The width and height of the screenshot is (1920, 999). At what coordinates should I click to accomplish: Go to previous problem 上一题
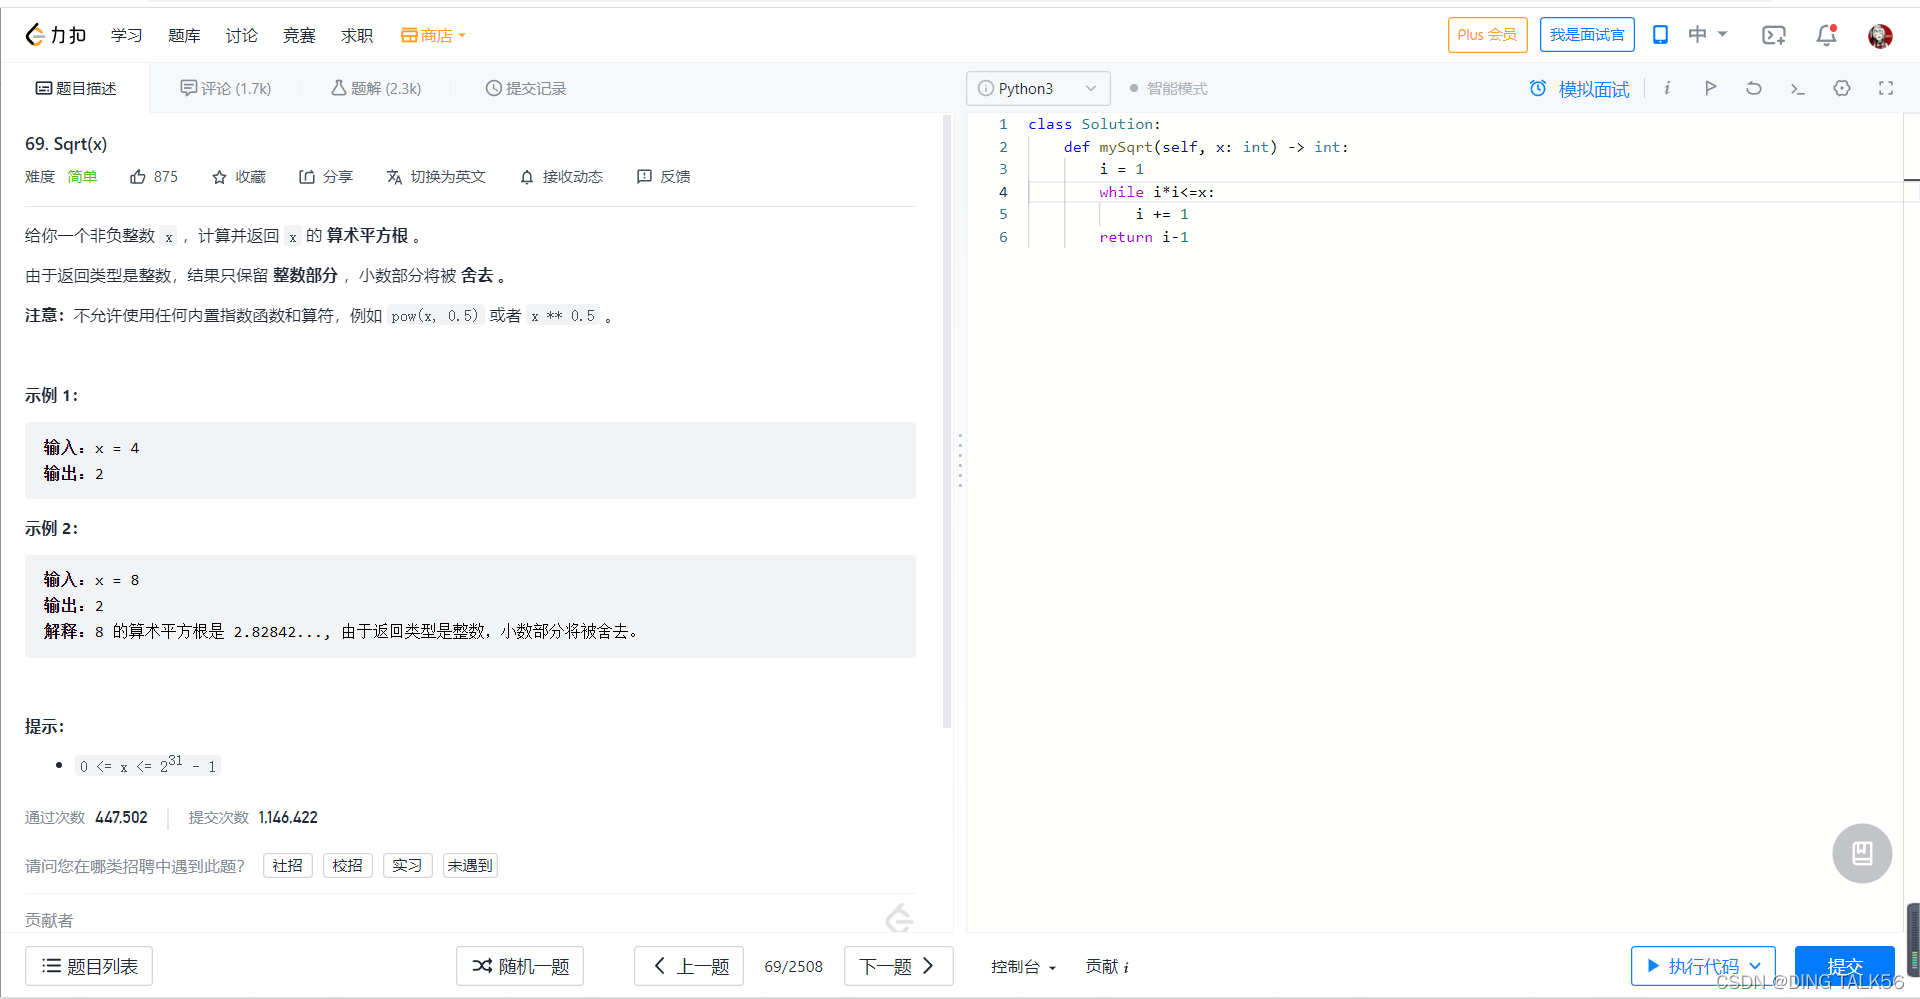click(x=689, y=966)
